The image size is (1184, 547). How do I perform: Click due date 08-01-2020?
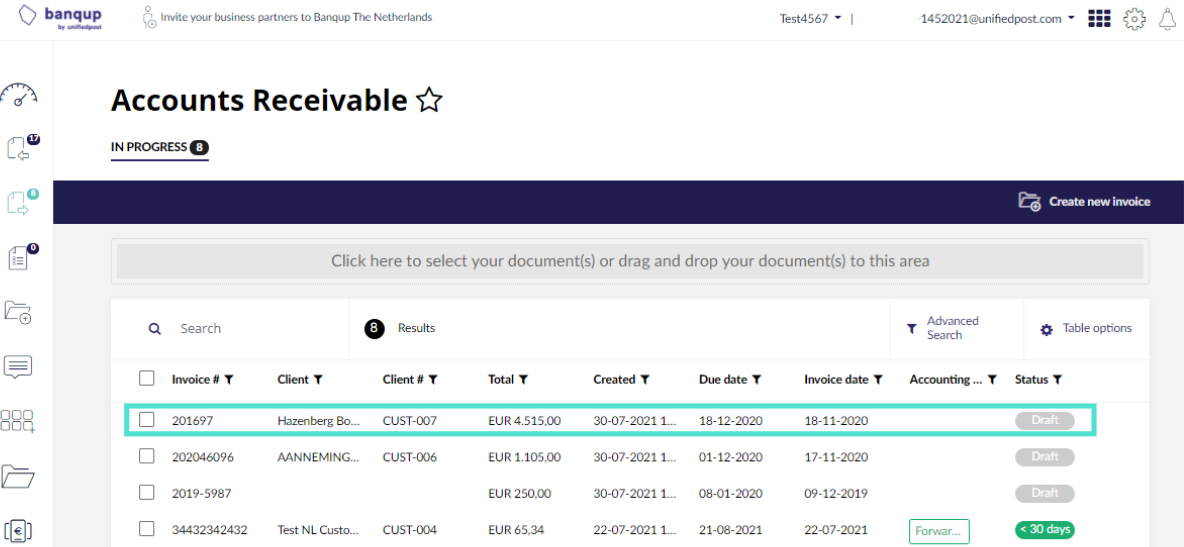pyautogui.click(x=729, y=493)
